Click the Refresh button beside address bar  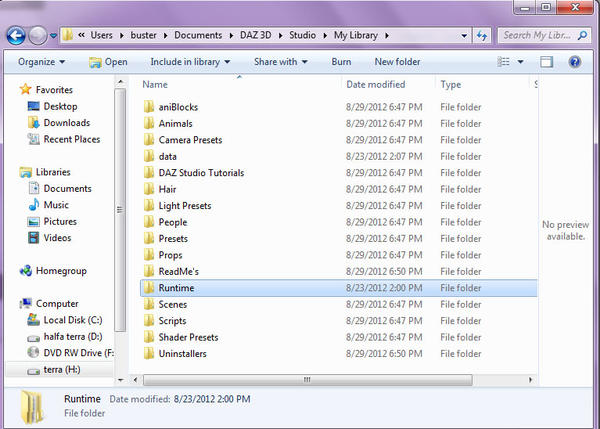click(482, 36)
